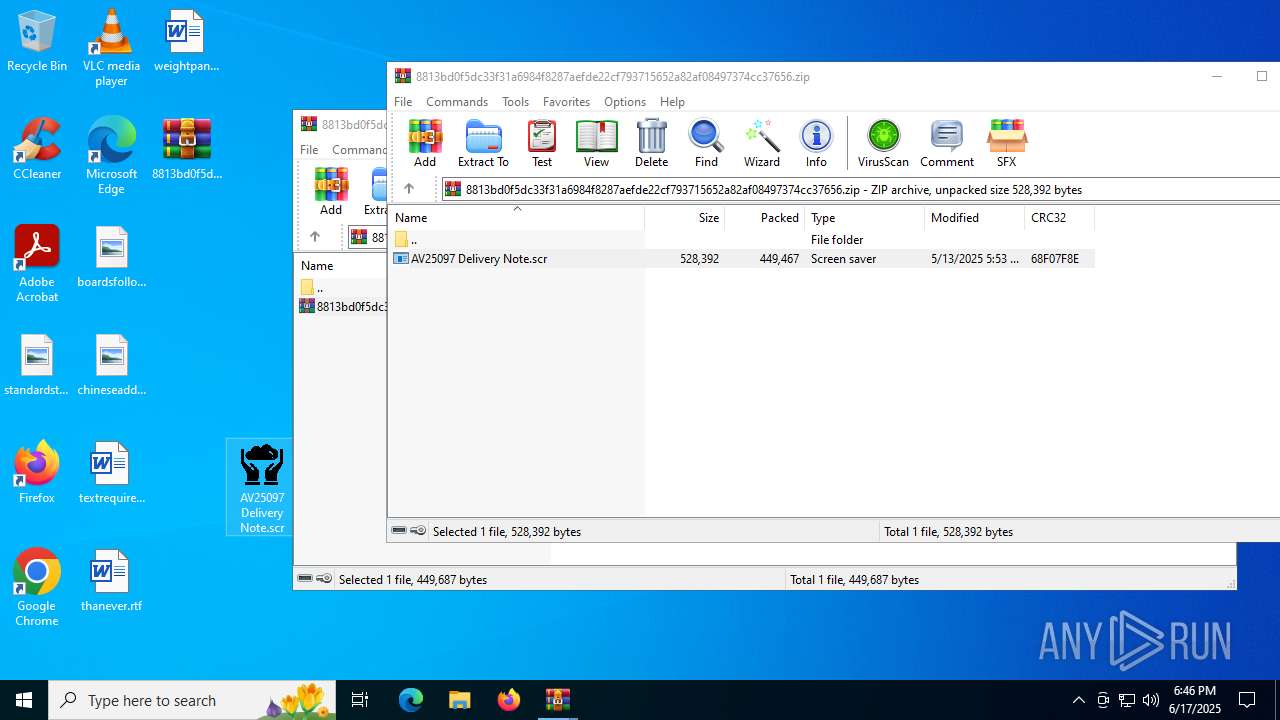This screenshot has height=720, width=1280.
Task: Click the packed size 449,467 cell
Action: pos(779,259)
